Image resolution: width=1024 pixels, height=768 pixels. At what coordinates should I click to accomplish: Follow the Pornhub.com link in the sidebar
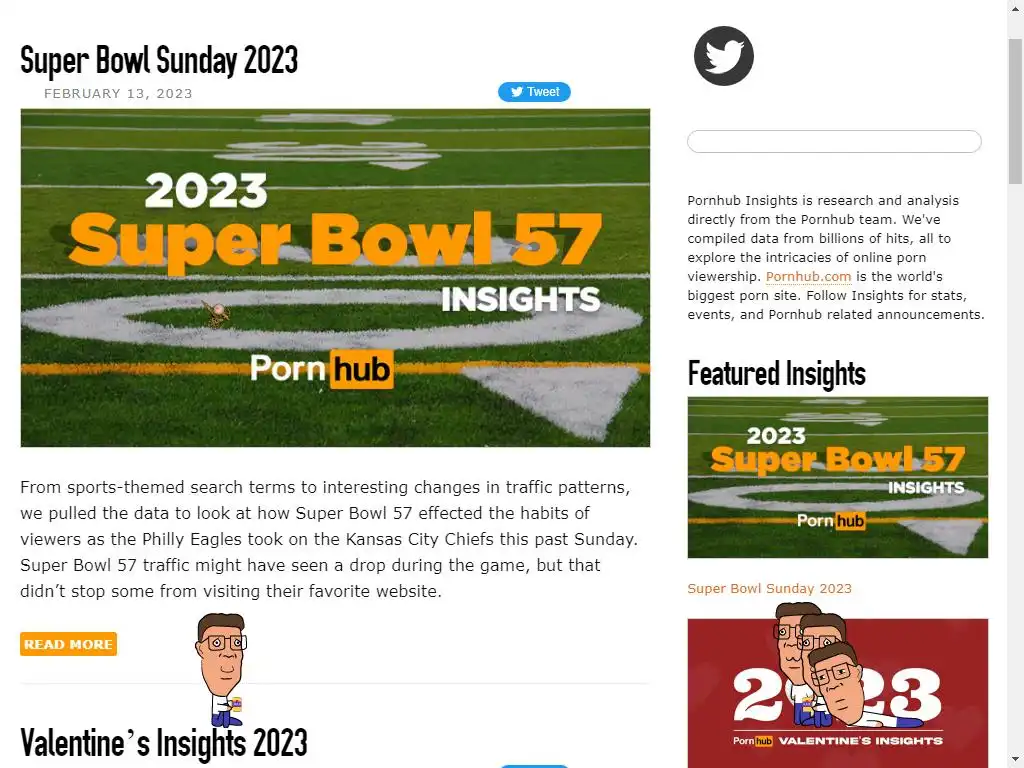click(808, 276)
